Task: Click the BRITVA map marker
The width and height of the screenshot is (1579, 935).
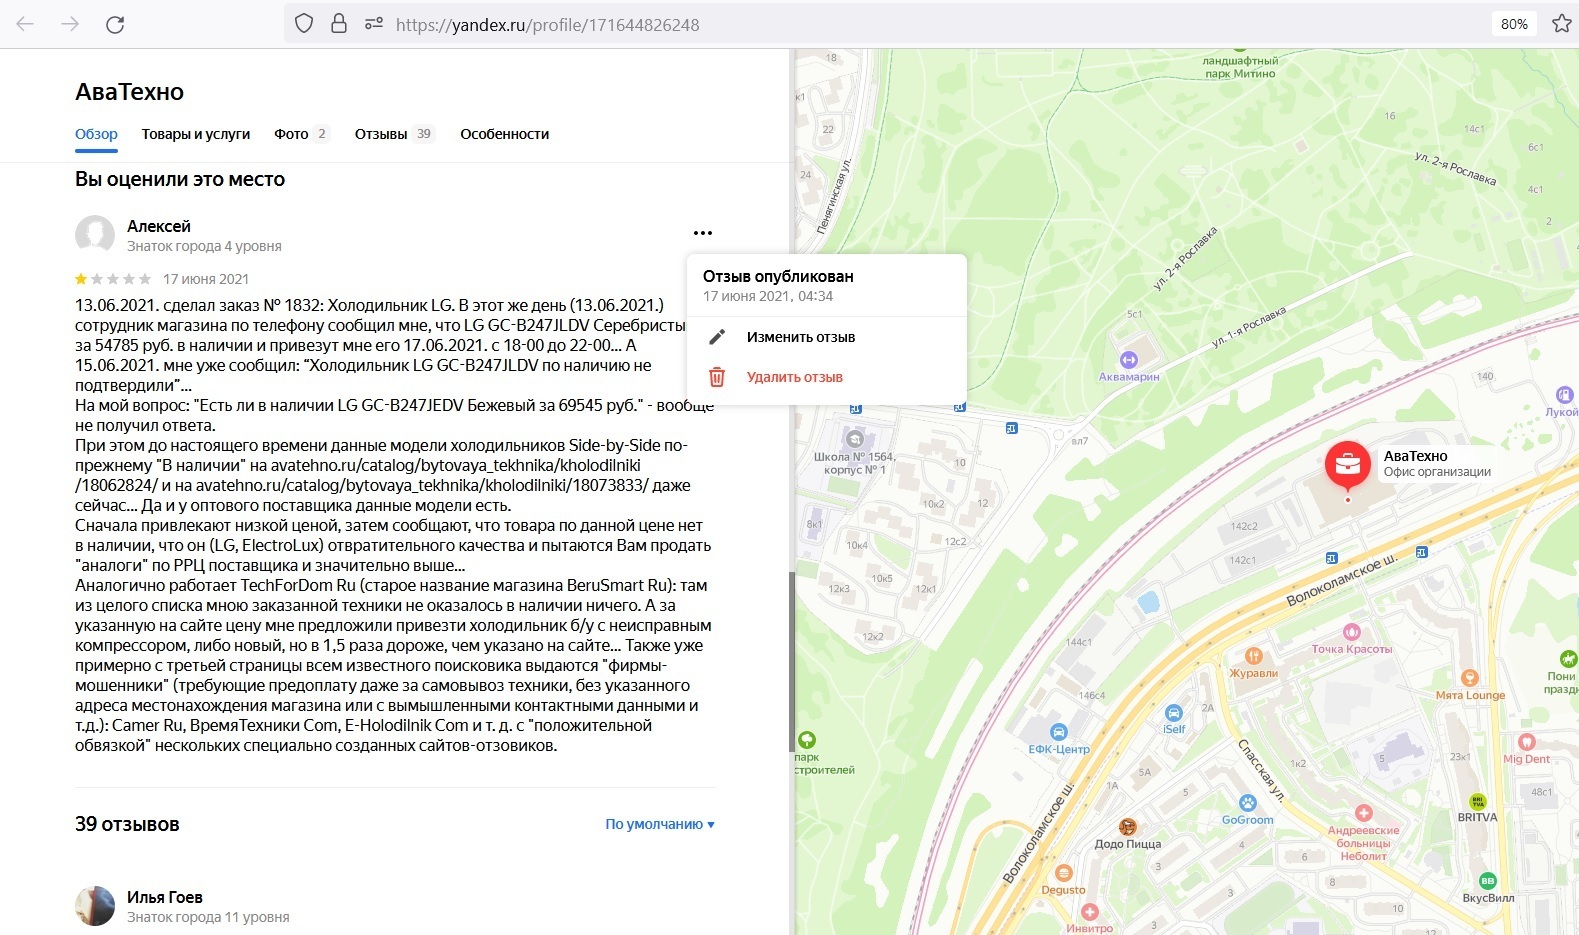Action: click(x=1477, y=801)
